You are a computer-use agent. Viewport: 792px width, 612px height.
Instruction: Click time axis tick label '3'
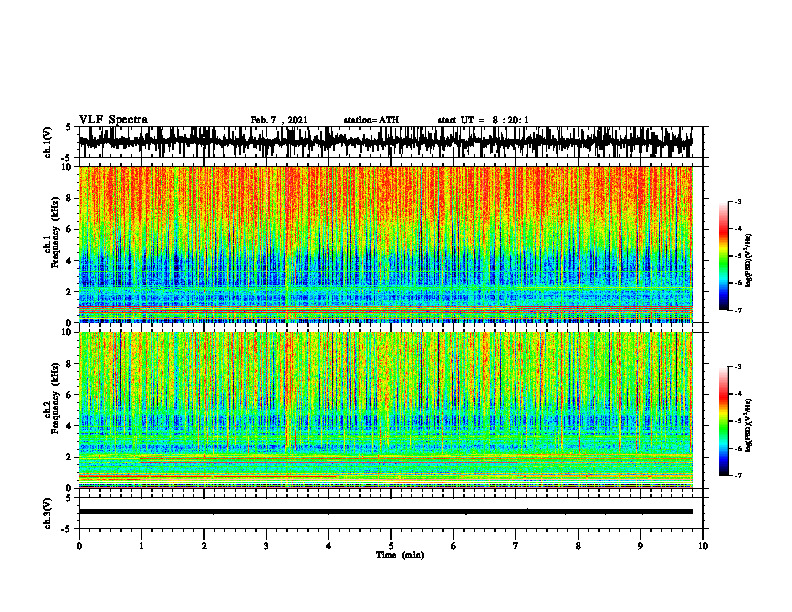266,546
